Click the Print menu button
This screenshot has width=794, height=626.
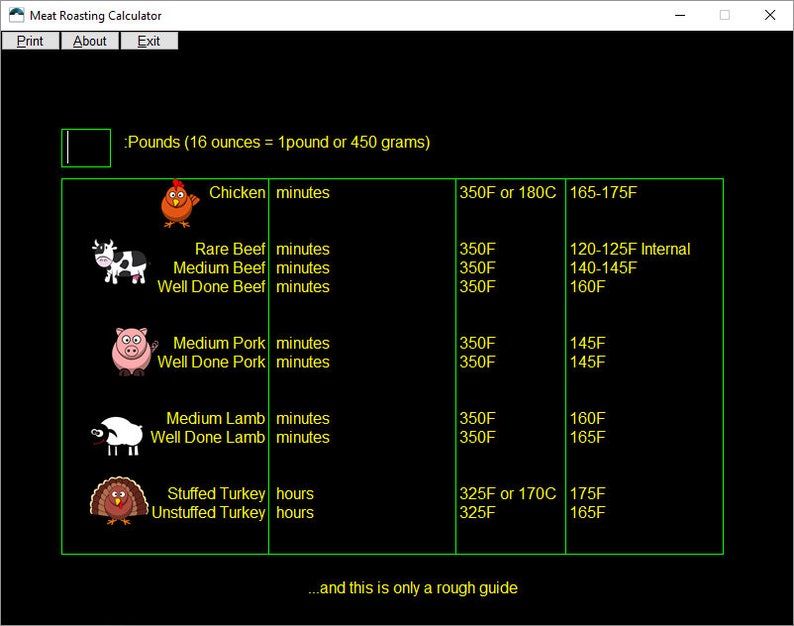click(30, 41)
